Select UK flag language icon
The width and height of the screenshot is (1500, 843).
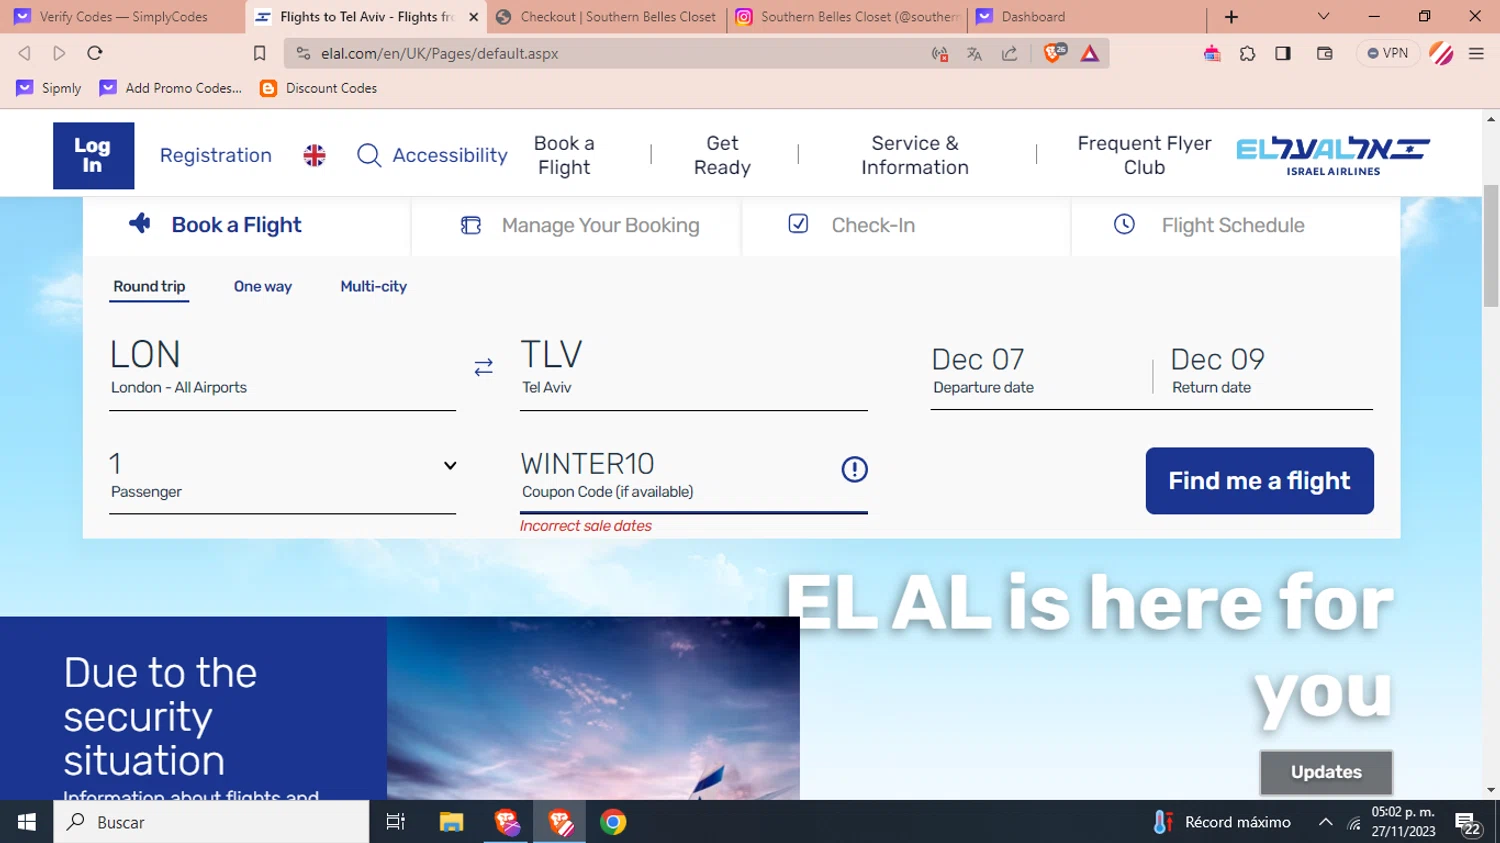[314, 155]
